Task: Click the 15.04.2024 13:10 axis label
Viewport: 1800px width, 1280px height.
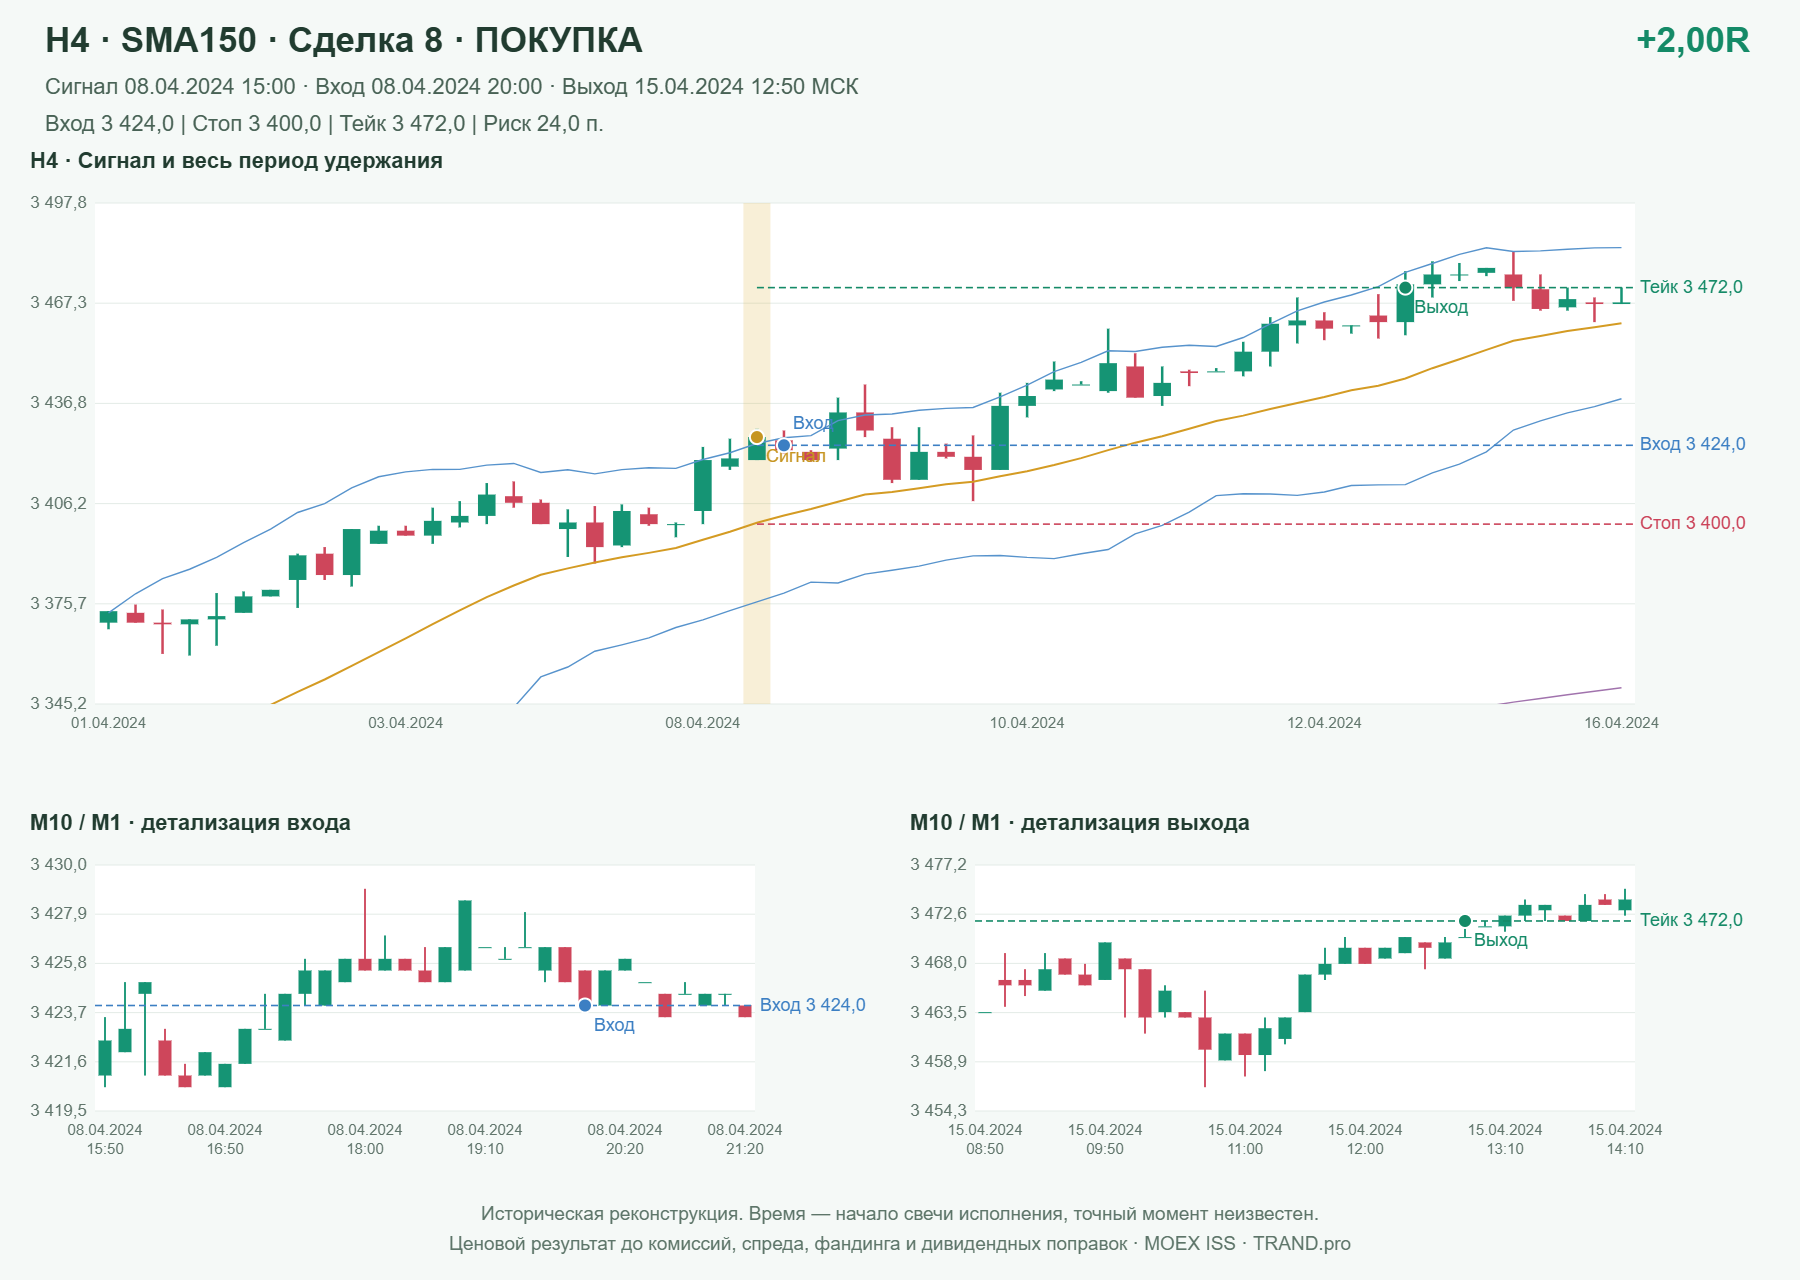Action: click(1505, 1139)
